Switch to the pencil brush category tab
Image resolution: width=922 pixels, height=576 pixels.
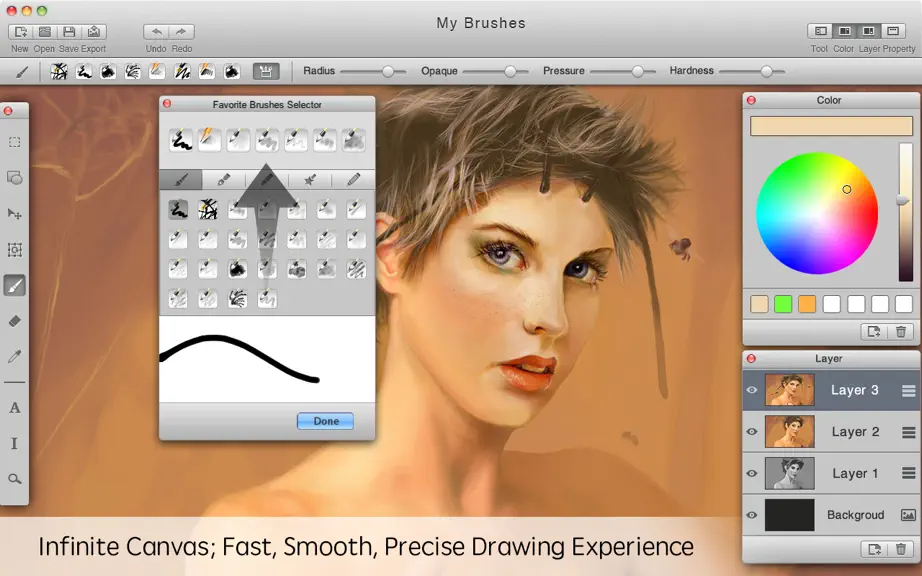click(353, 179)
